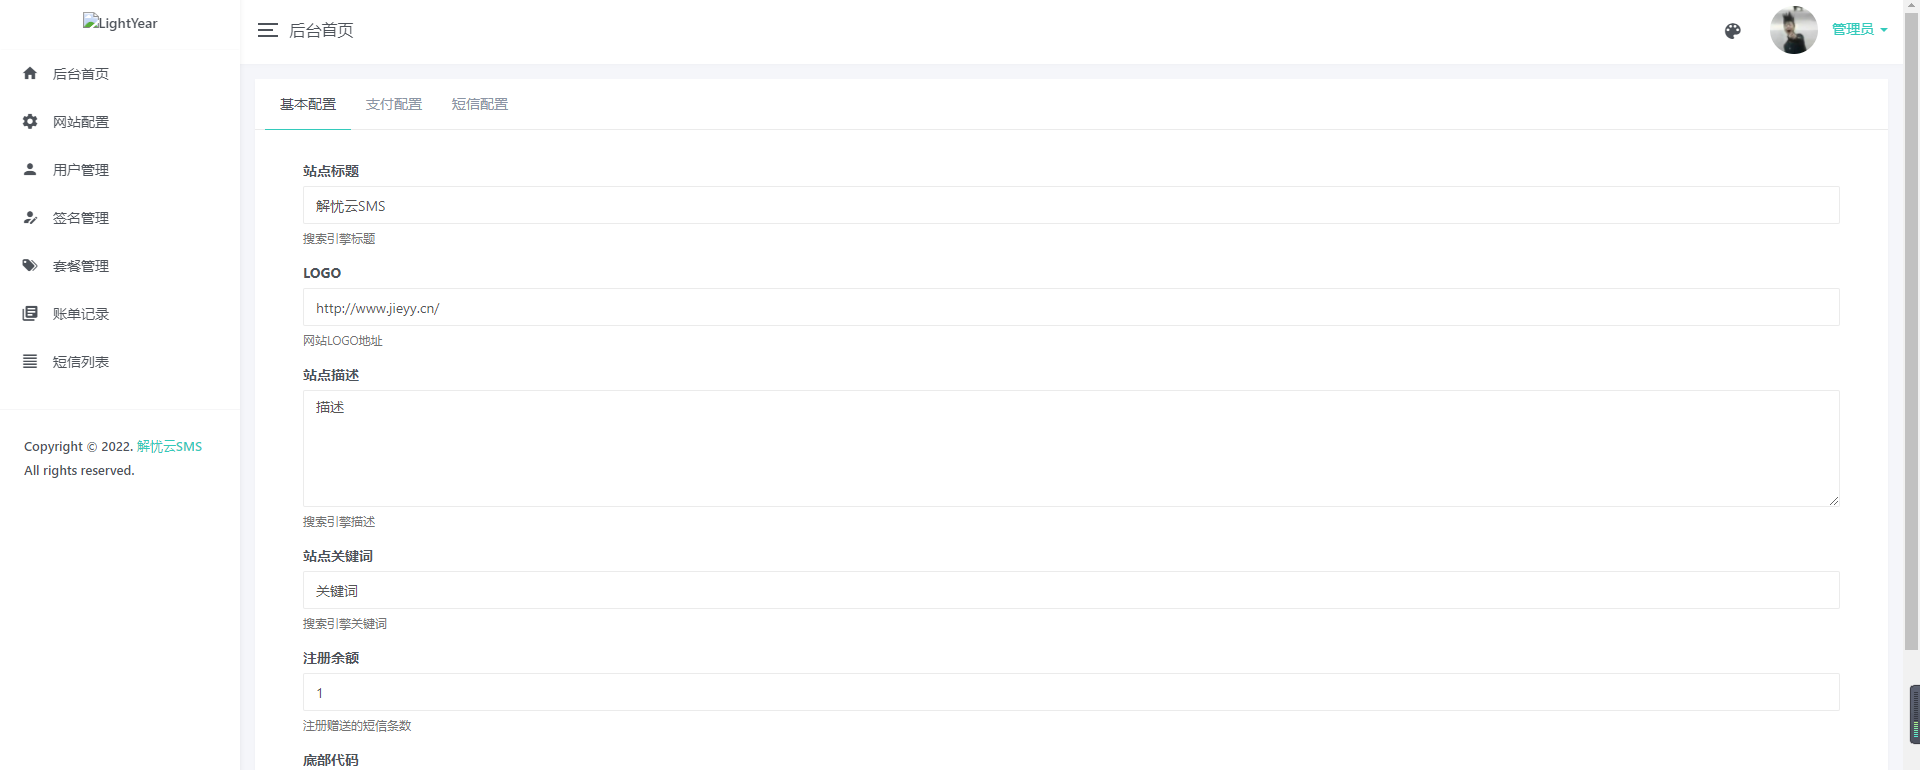
Task: Click the gear icon for 网站配置
Action: (x=30, y=121)
